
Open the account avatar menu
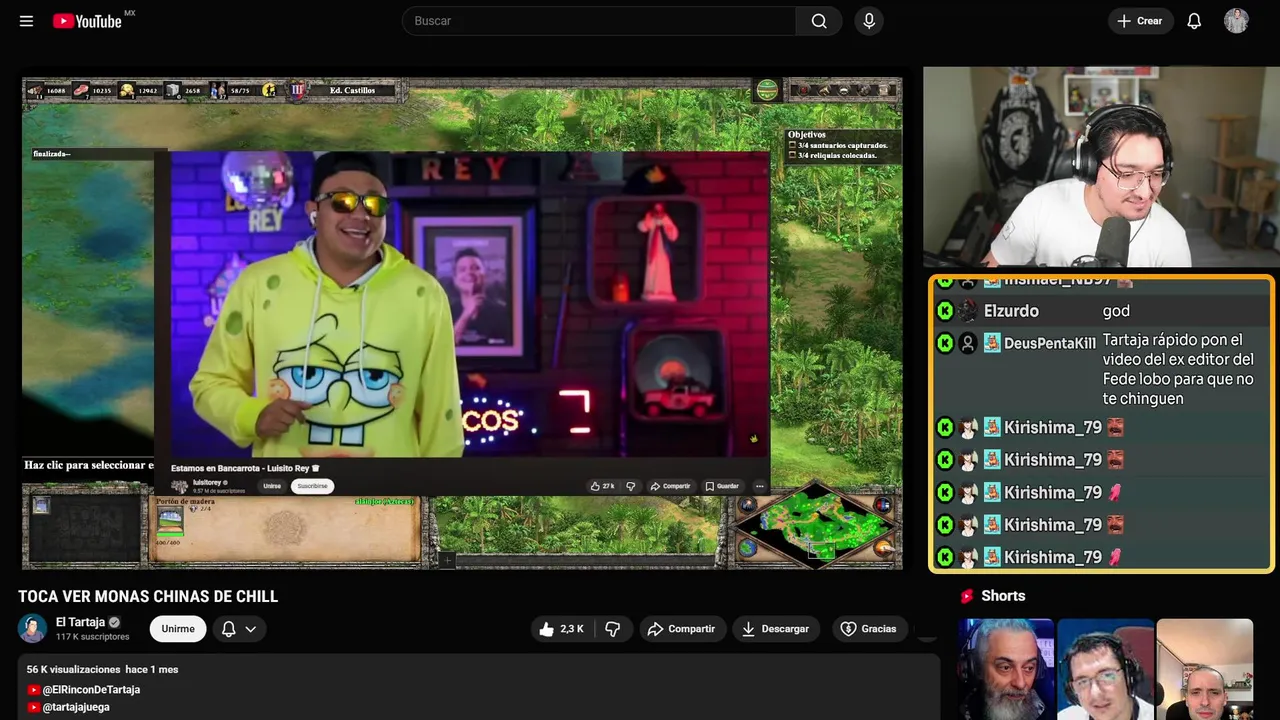pos(1236,21)
